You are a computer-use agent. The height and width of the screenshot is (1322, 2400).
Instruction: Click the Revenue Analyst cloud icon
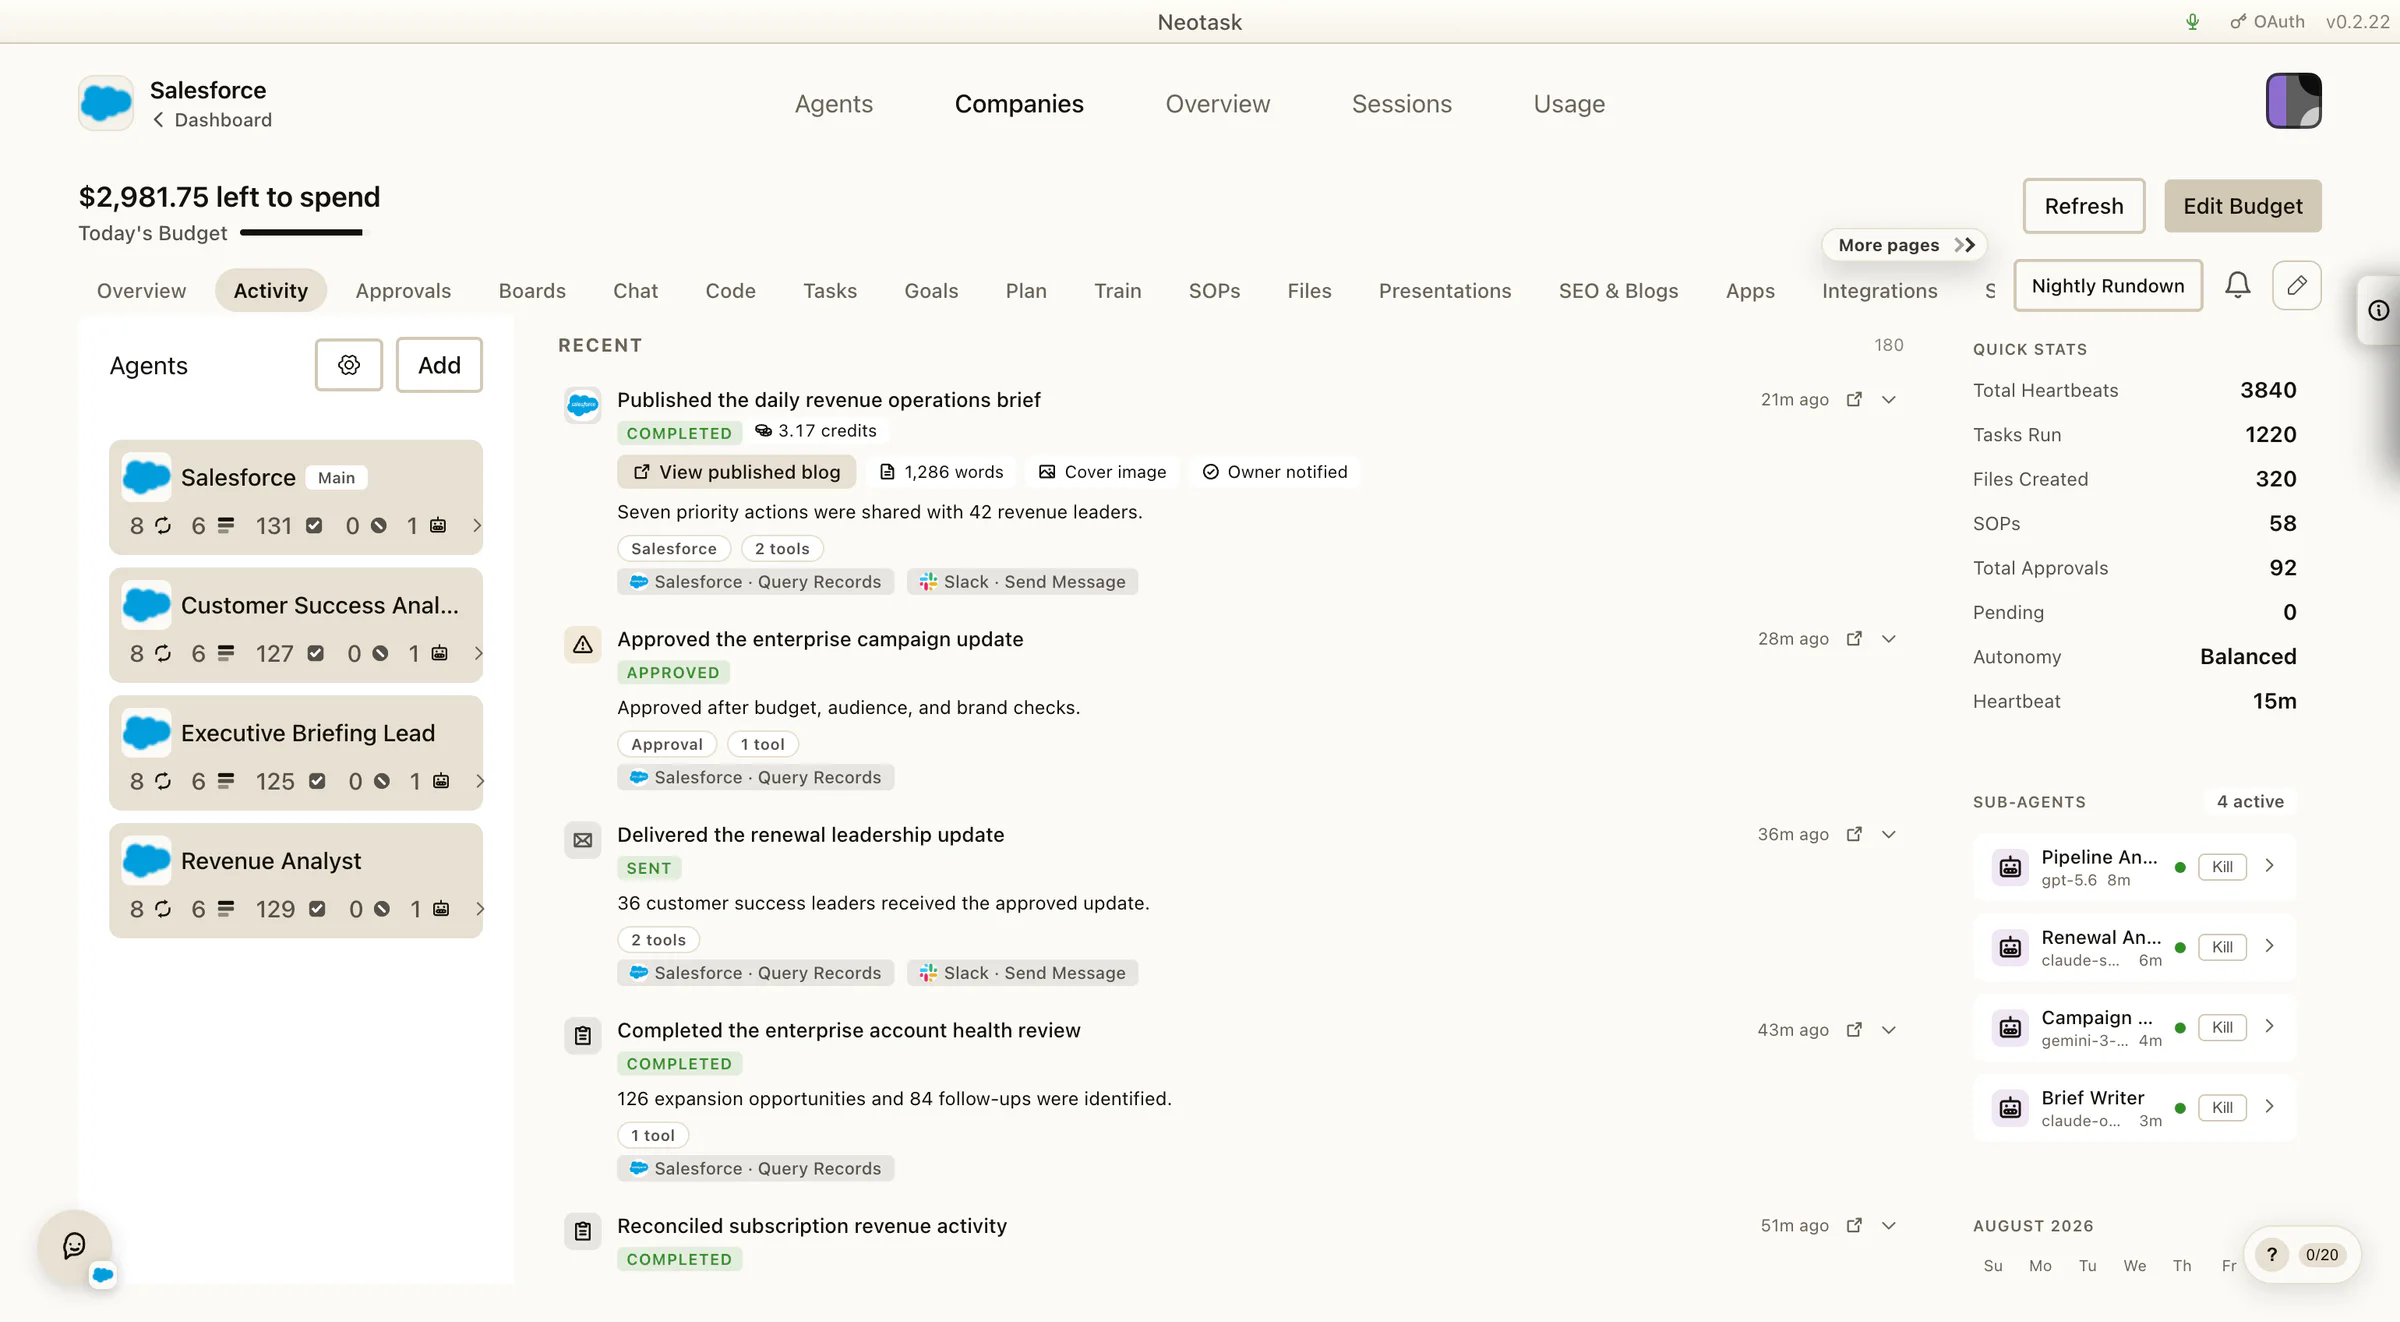click(146, 861)
